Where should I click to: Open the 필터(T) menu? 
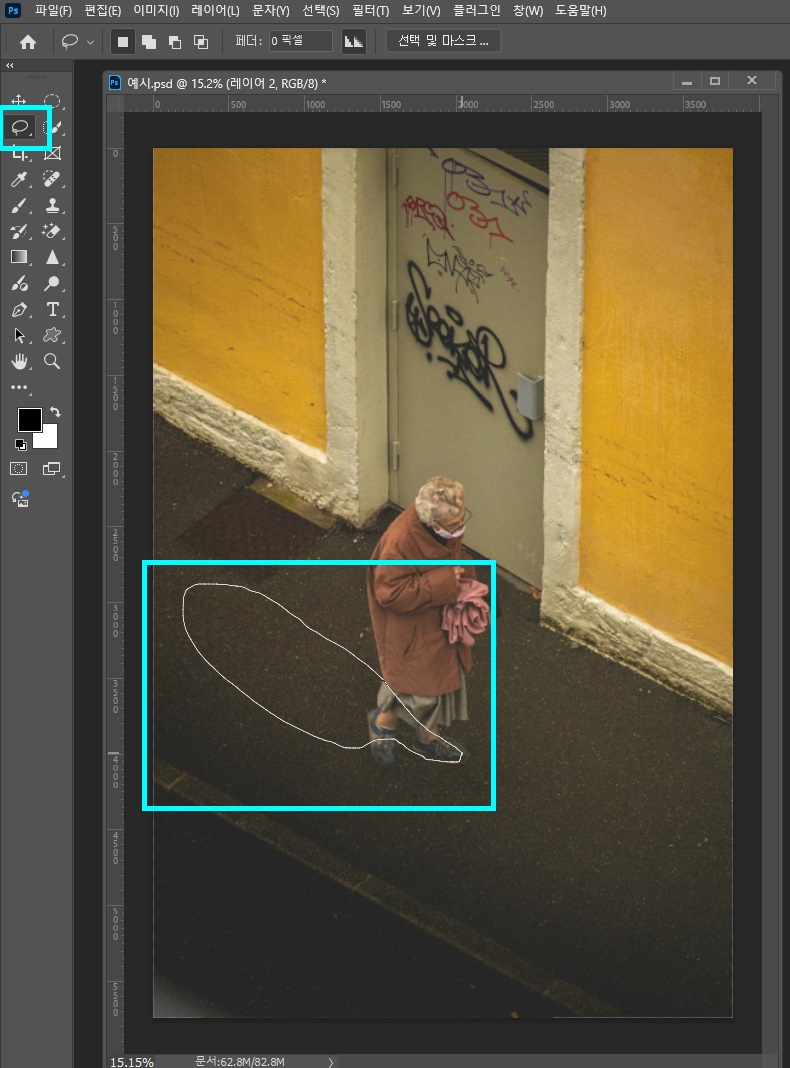[371, 10]
